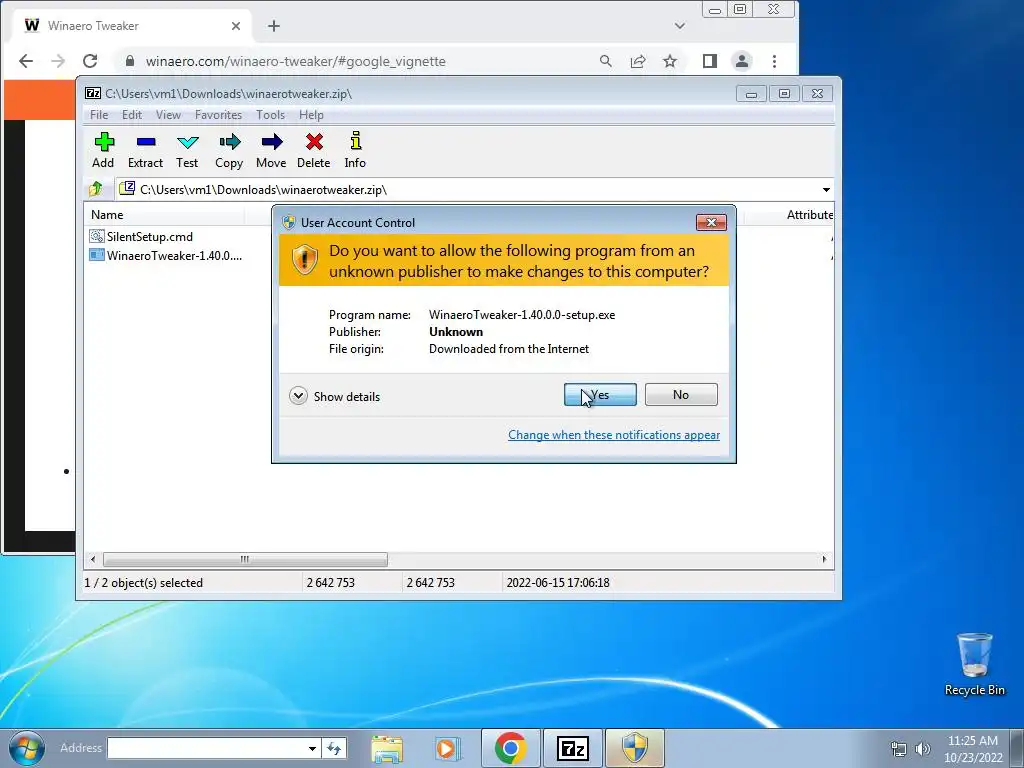Image resolution: width=1024 pixels, height=768 pixels.
Task: Open a new Chrome tab
Action: (274, 26)
